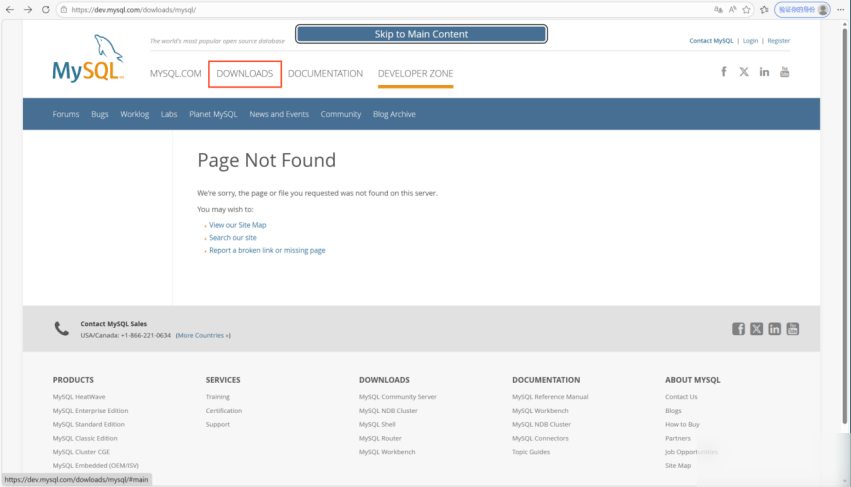Open the Topic Guides footer link

tap(531, 452)
